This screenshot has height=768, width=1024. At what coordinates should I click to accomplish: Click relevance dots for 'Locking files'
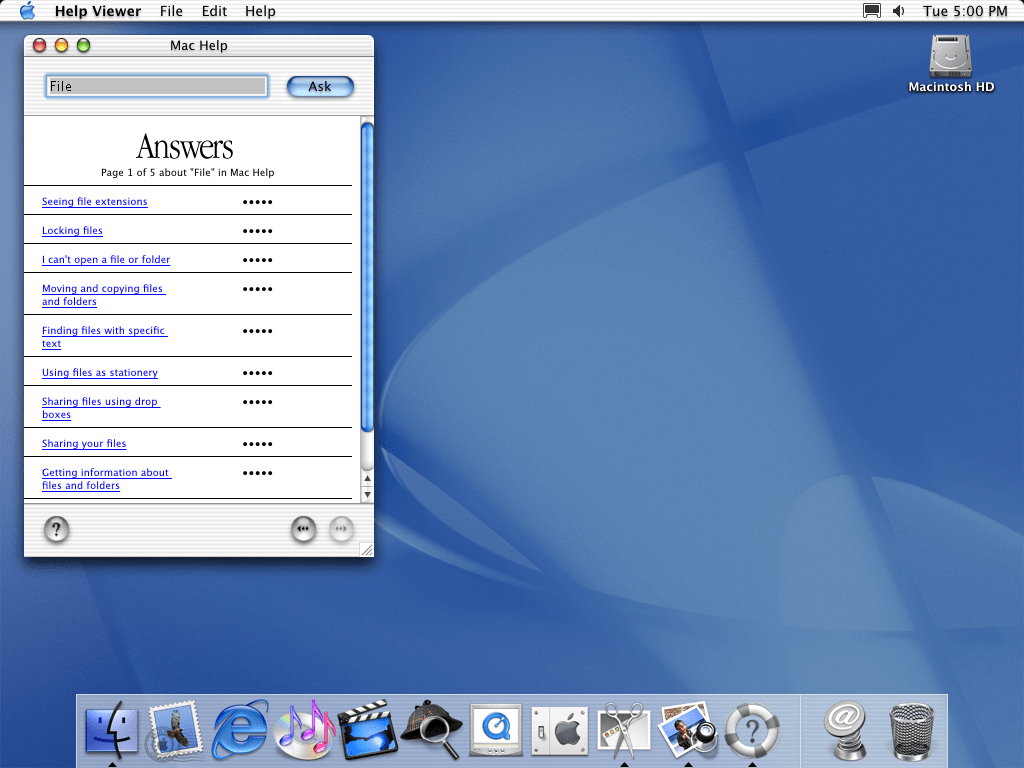(257, 231)
